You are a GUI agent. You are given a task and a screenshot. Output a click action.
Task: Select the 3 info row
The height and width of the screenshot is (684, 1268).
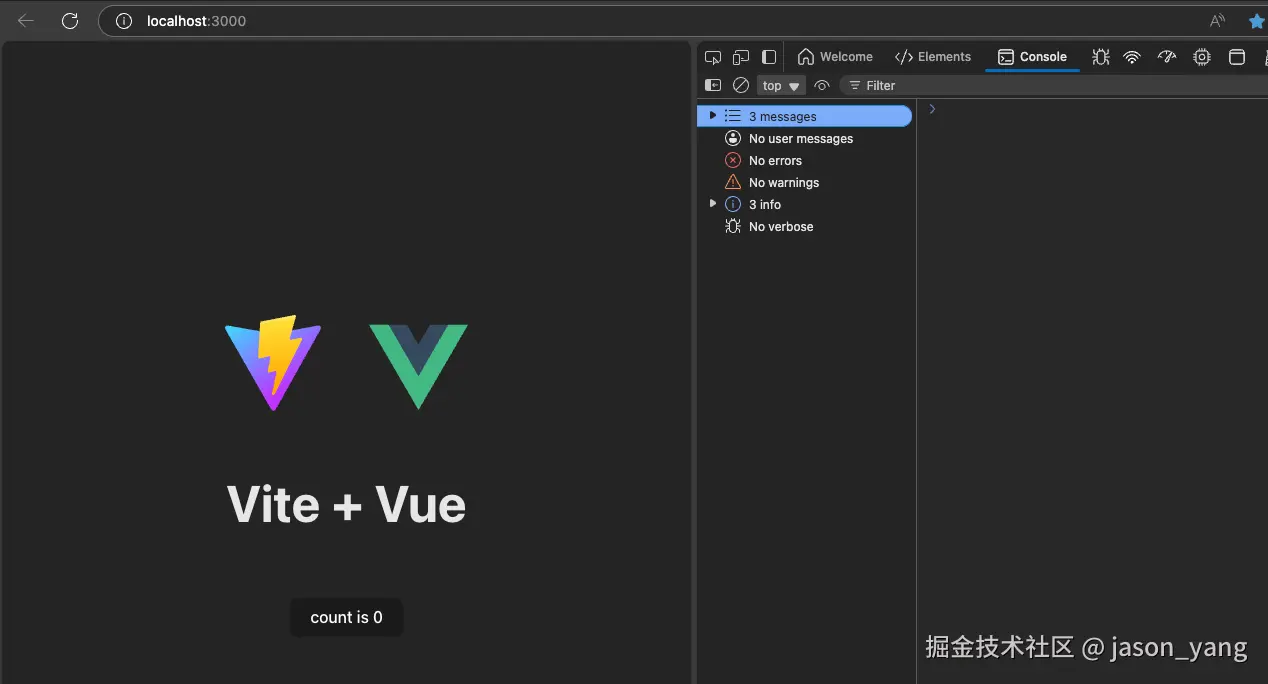coord(805,204)
